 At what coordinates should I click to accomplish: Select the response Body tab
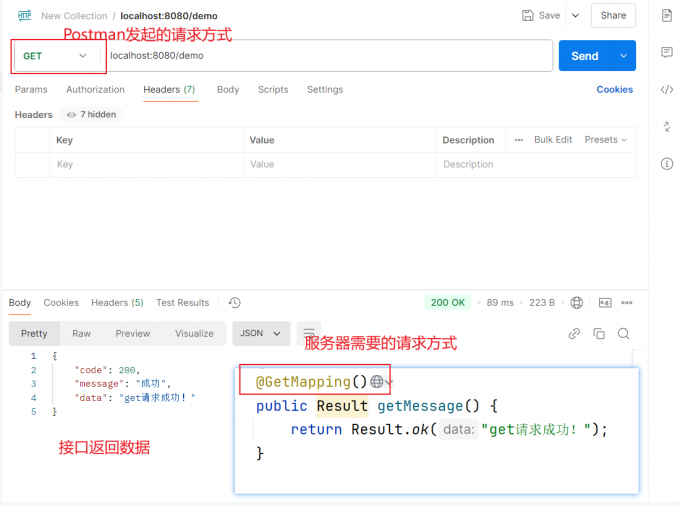(20, 303)
